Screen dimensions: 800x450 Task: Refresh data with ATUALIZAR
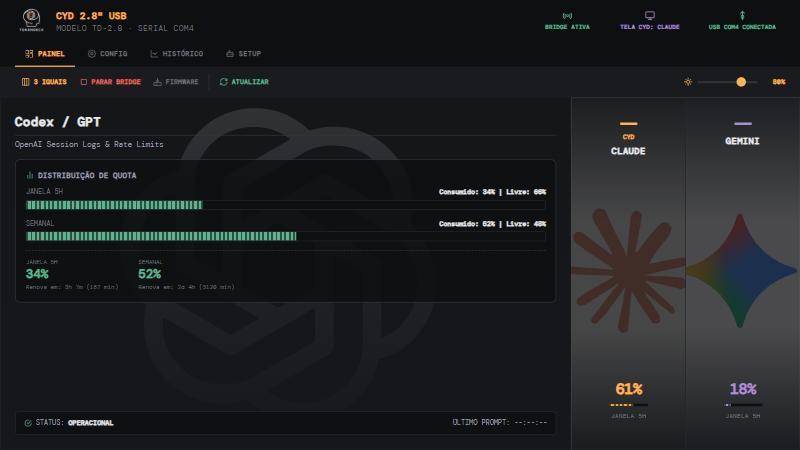tap(244, 82)
